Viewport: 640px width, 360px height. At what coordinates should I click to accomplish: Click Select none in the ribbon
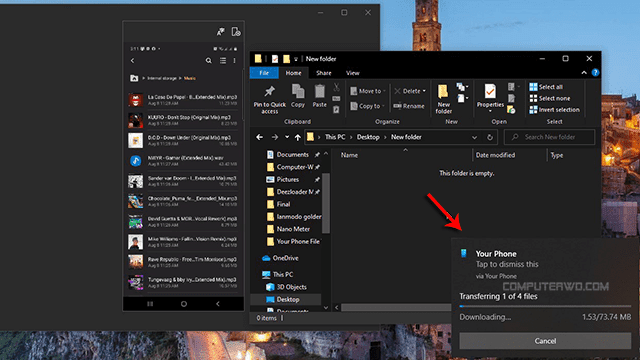click(549, 98)
